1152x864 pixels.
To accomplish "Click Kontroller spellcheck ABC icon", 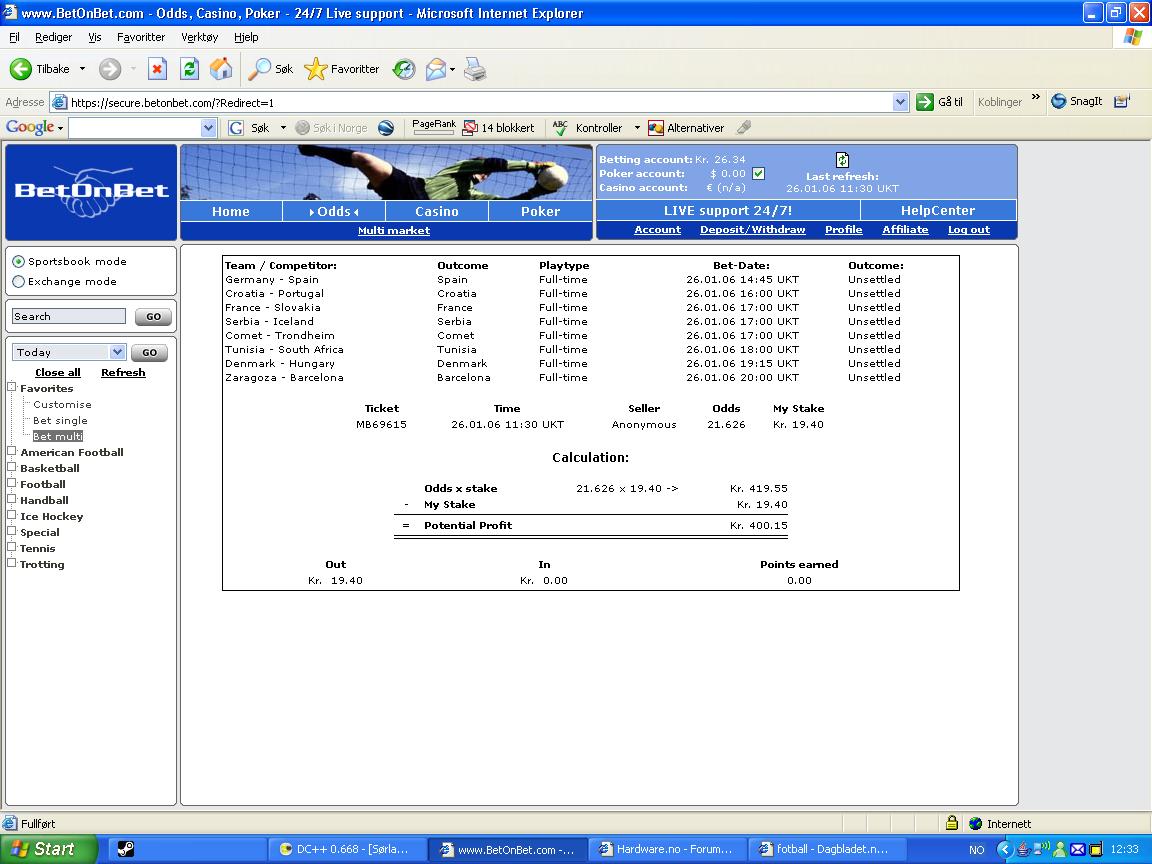I will 560,128.
